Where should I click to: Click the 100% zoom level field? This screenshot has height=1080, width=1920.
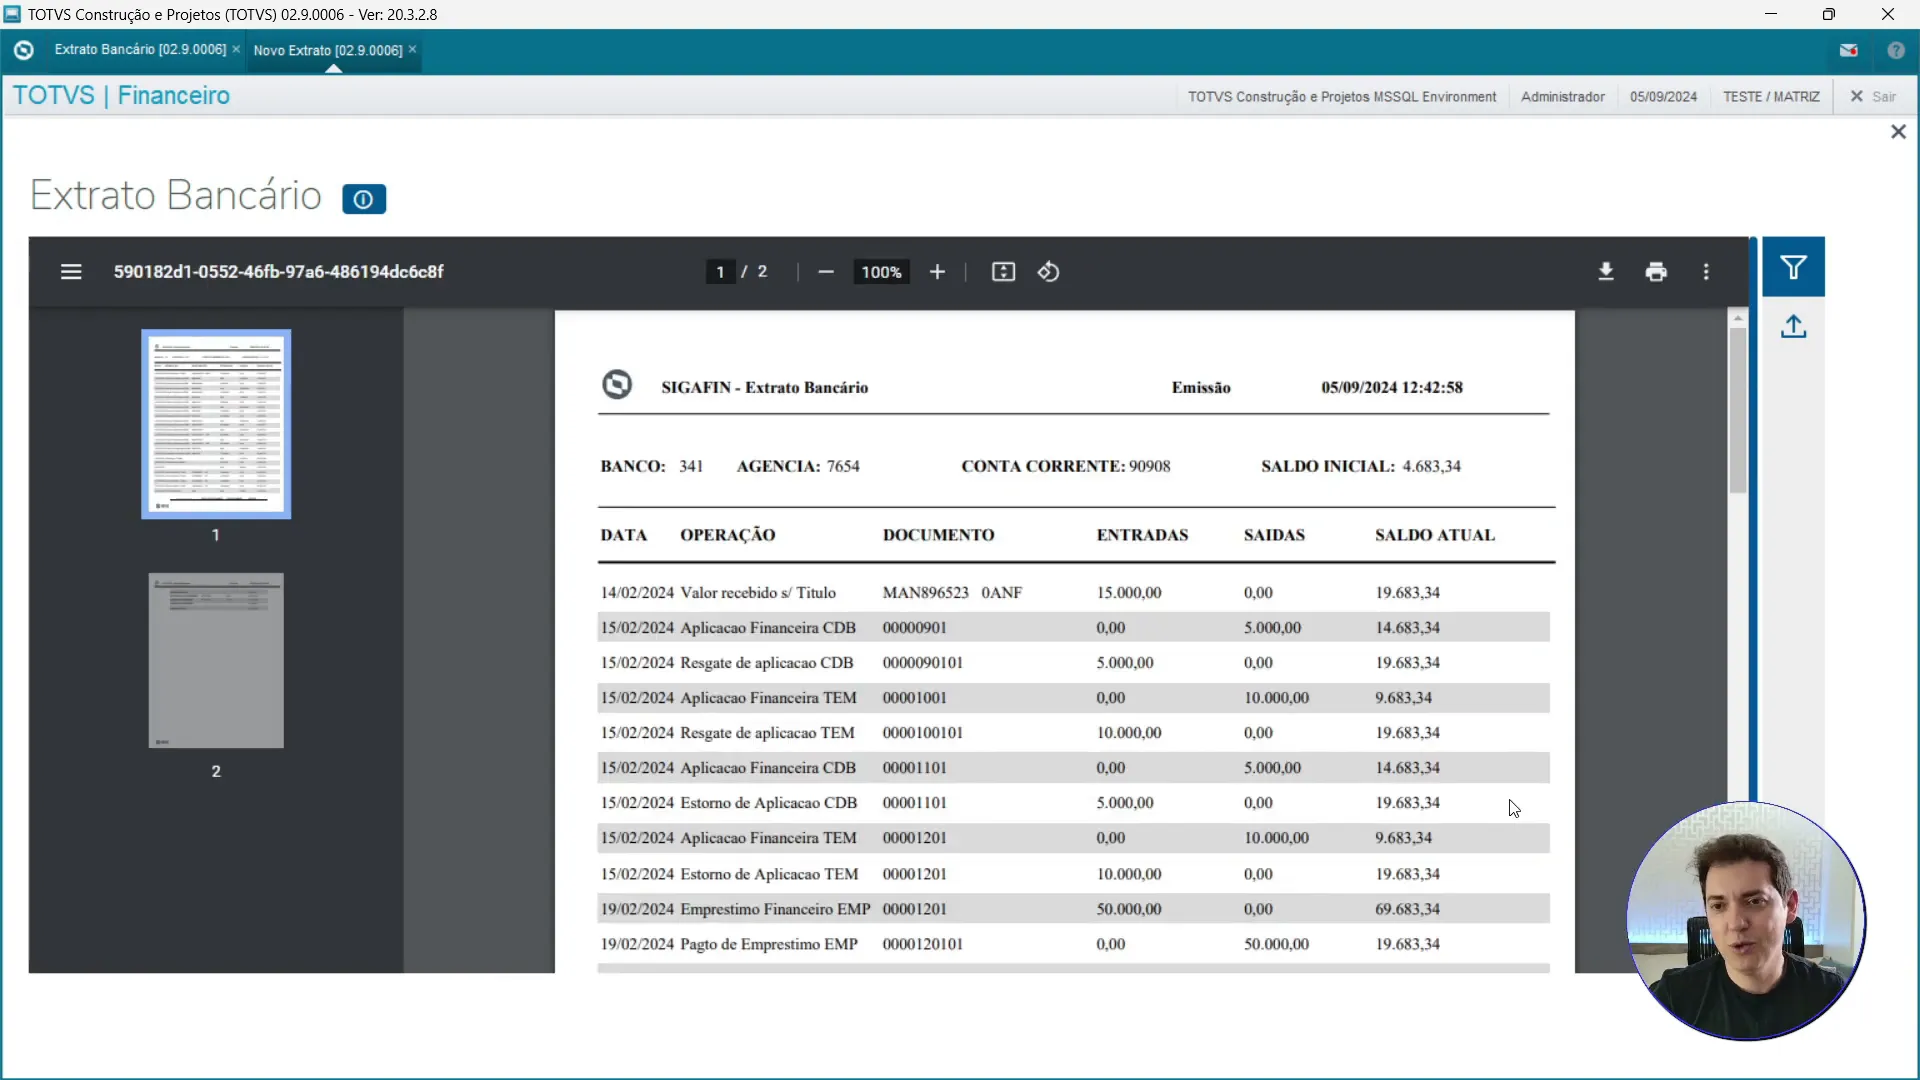pos(881,272)
